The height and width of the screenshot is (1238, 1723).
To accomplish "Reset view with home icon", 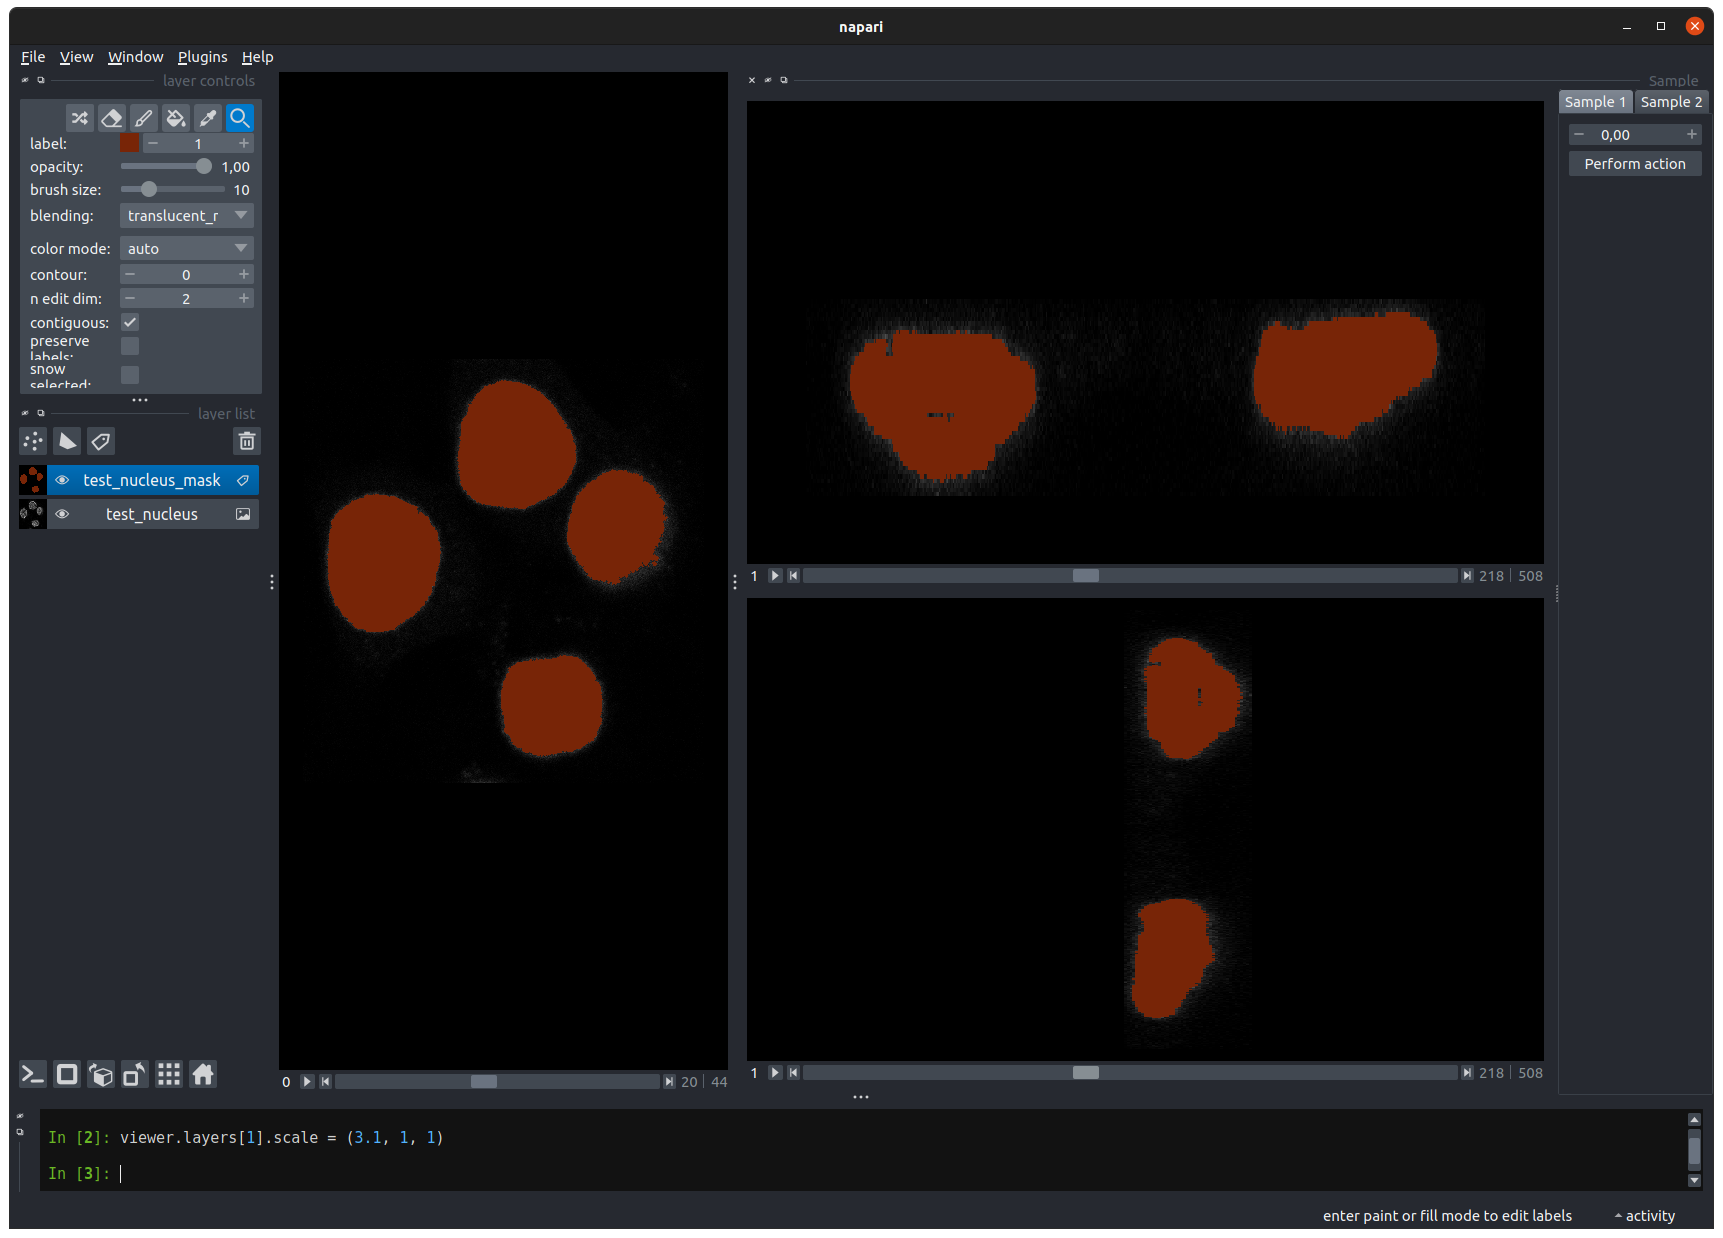I will [203, 1074].
